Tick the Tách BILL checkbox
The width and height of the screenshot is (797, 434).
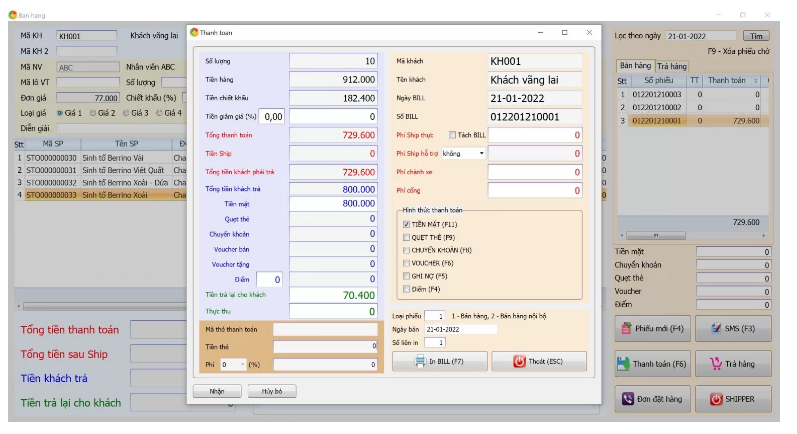[452, 135]
